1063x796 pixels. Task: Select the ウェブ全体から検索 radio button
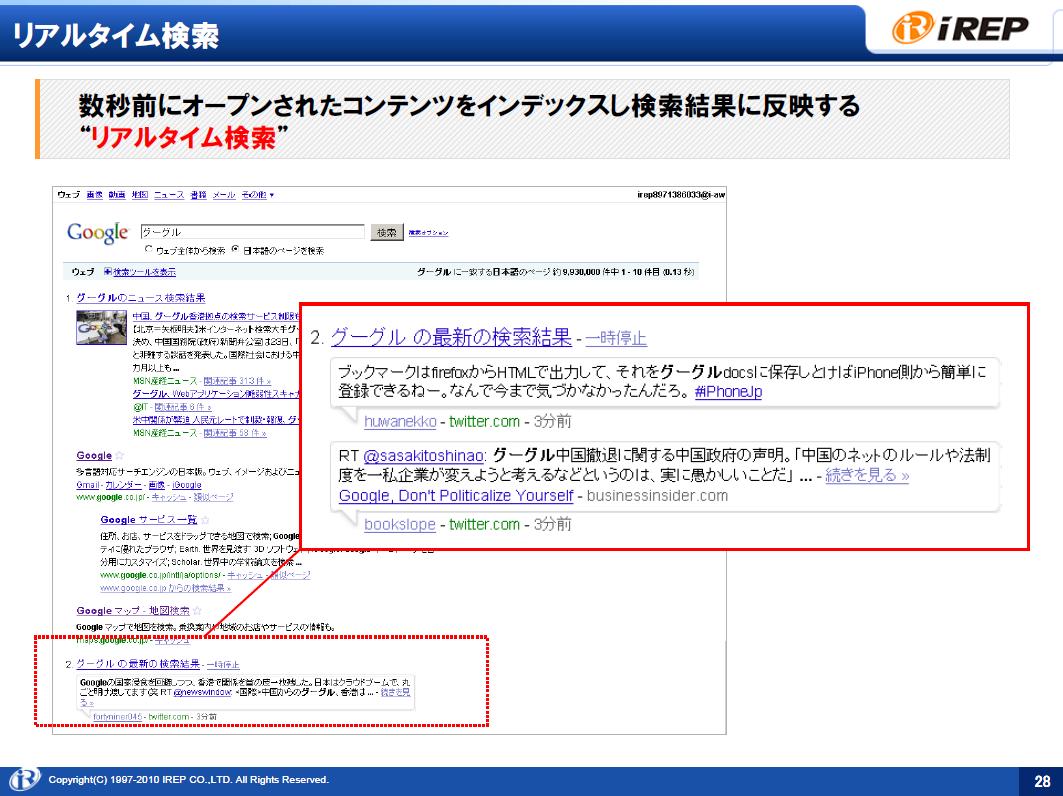[x=148, y=250]
